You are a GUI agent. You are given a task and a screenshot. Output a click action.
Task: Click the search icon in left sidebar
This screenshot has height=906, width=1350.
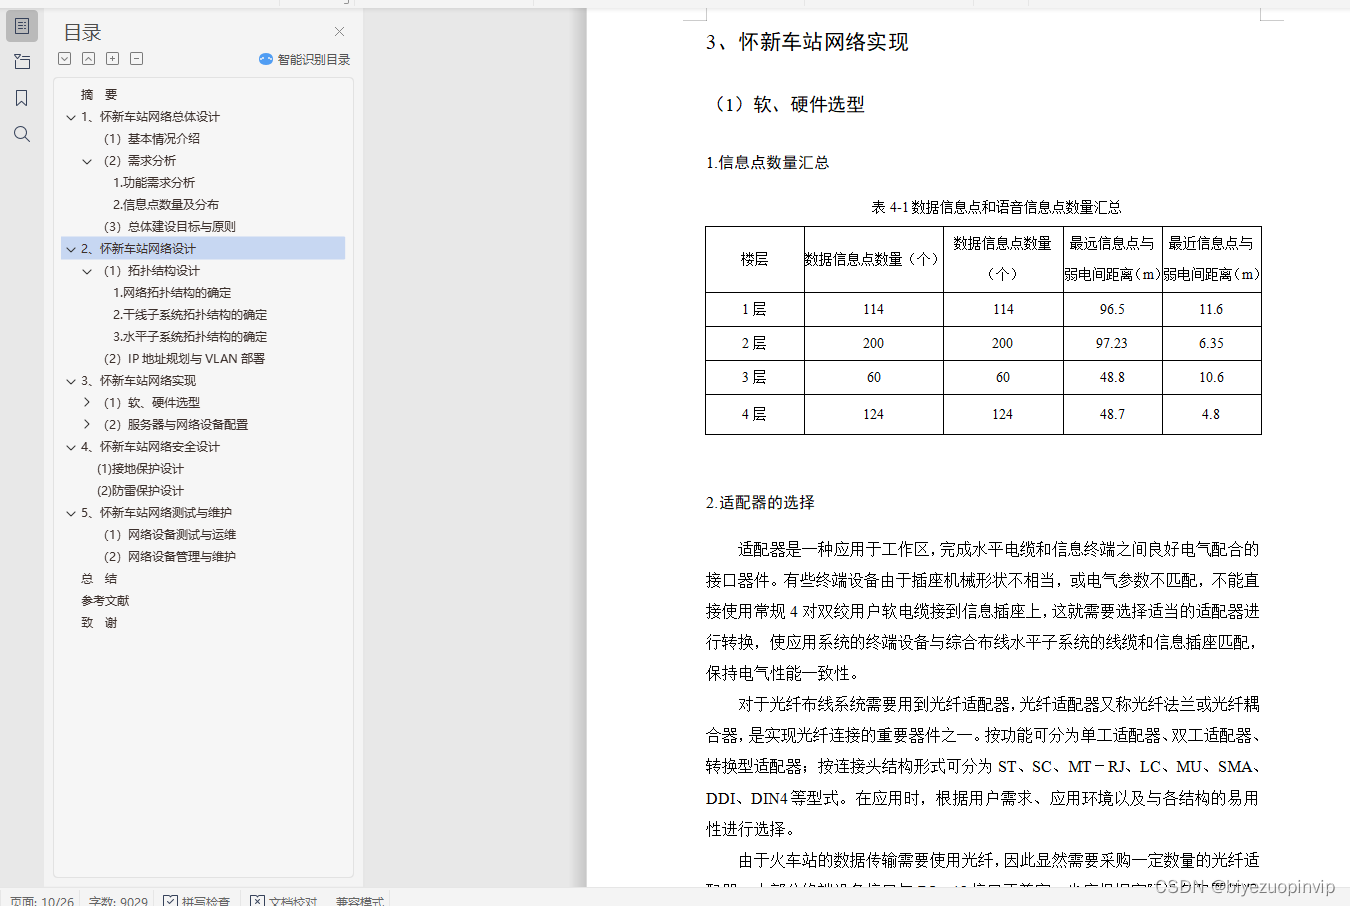21,133
